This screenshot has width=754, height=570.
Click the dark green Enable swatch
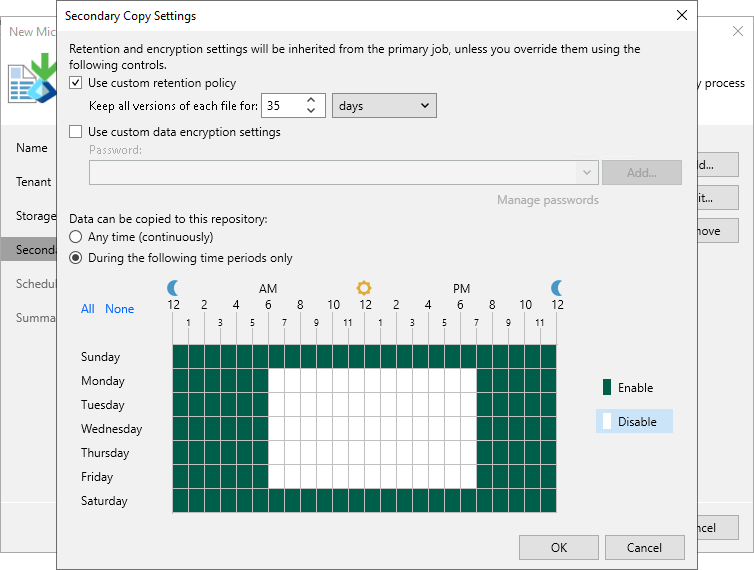coord(607,387)
